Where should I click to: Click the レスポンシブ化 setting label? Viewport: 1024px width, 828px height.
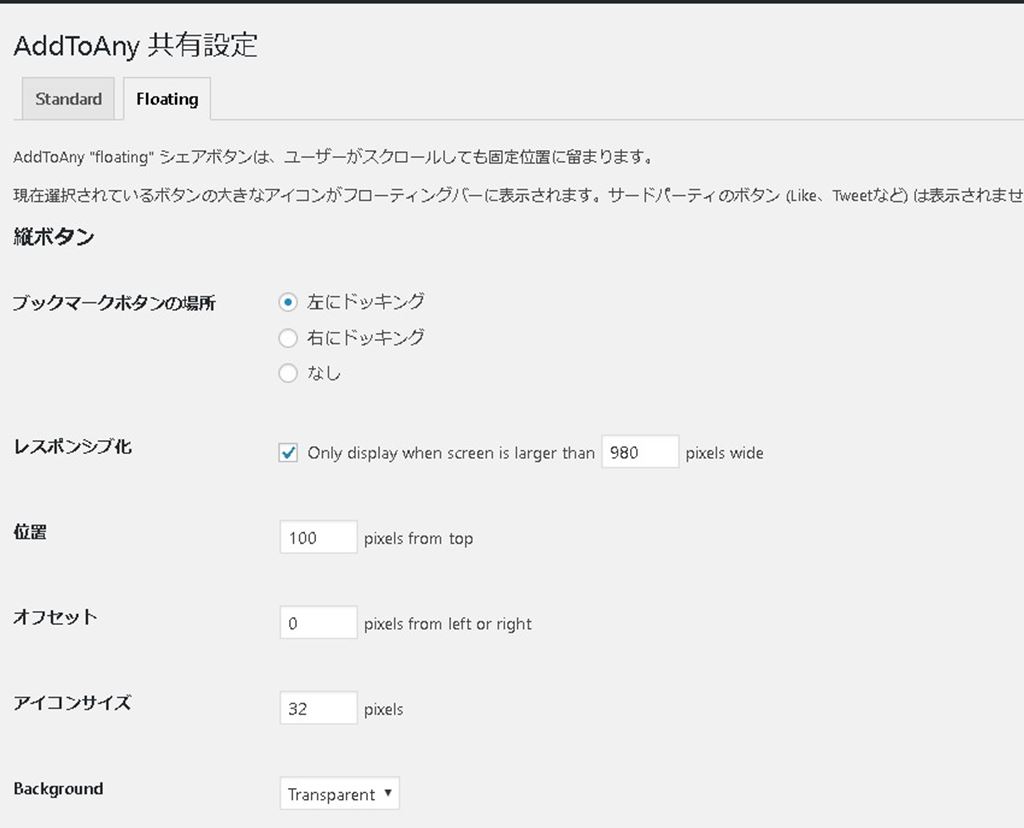72,447
